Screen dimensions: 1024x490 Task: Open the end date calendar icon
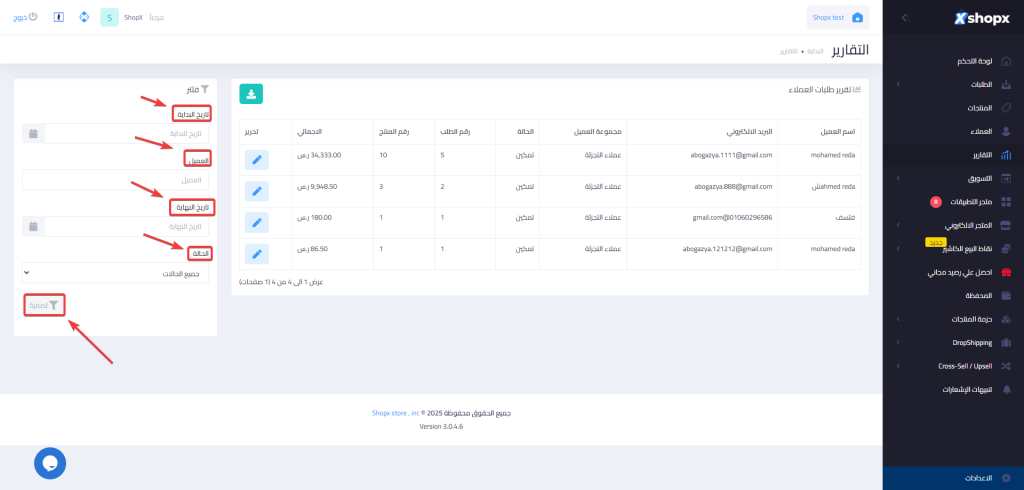(x=33, y=227)
